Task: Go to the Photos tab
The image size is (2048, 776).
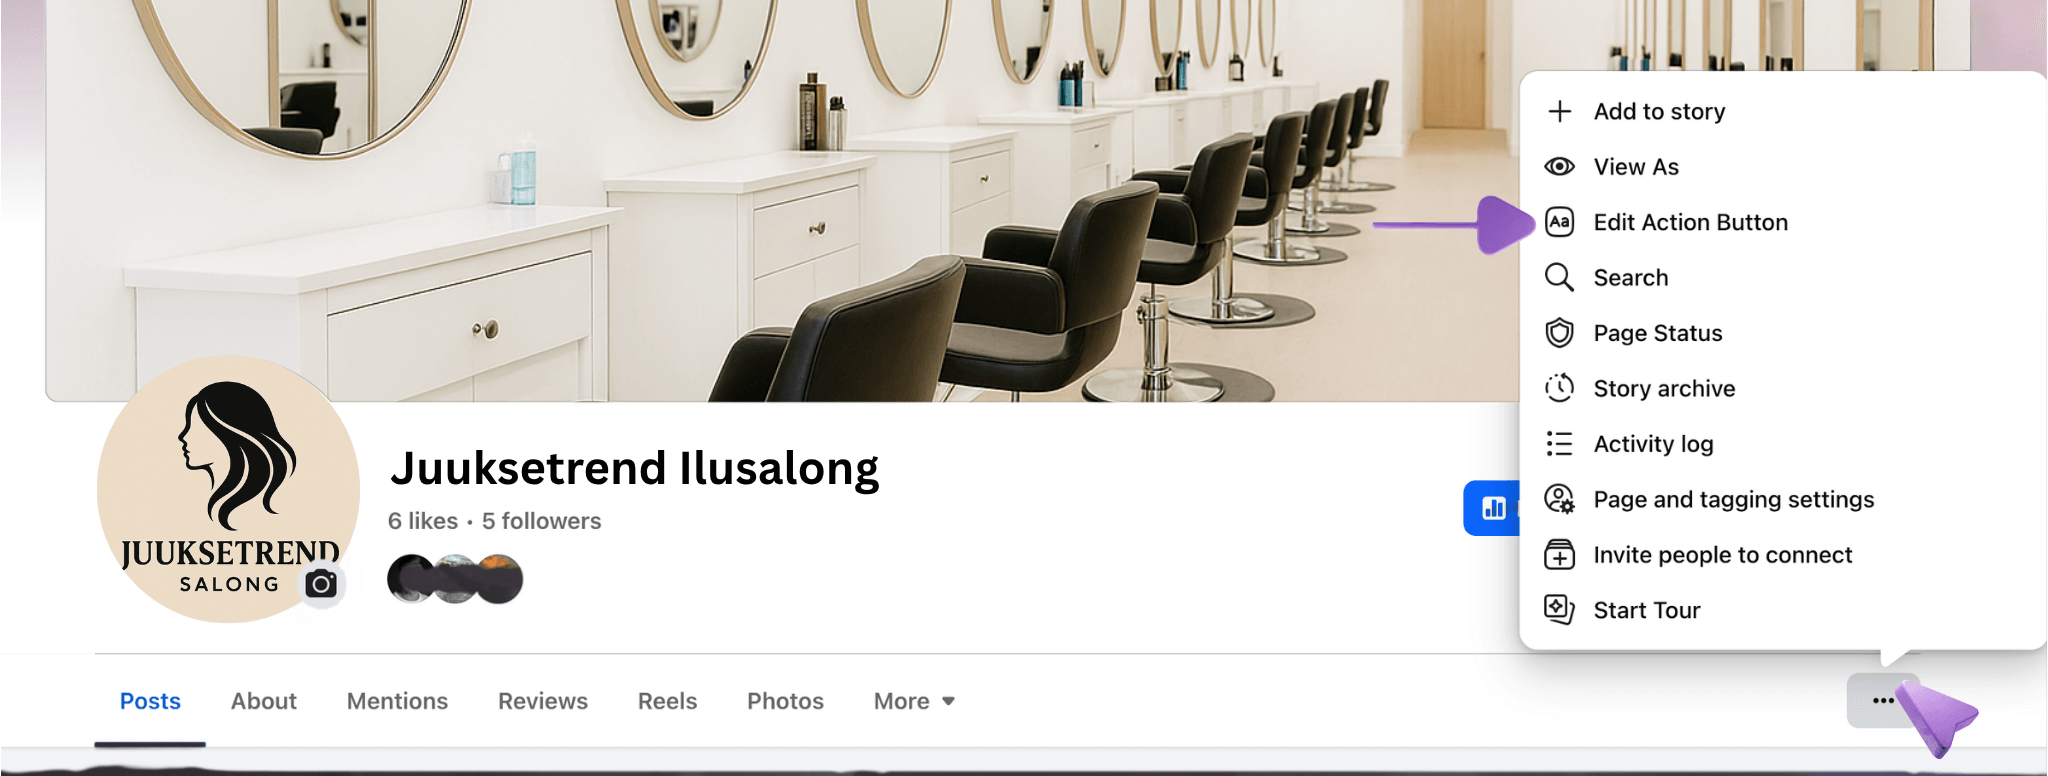Action: click(x=785, y=701)
